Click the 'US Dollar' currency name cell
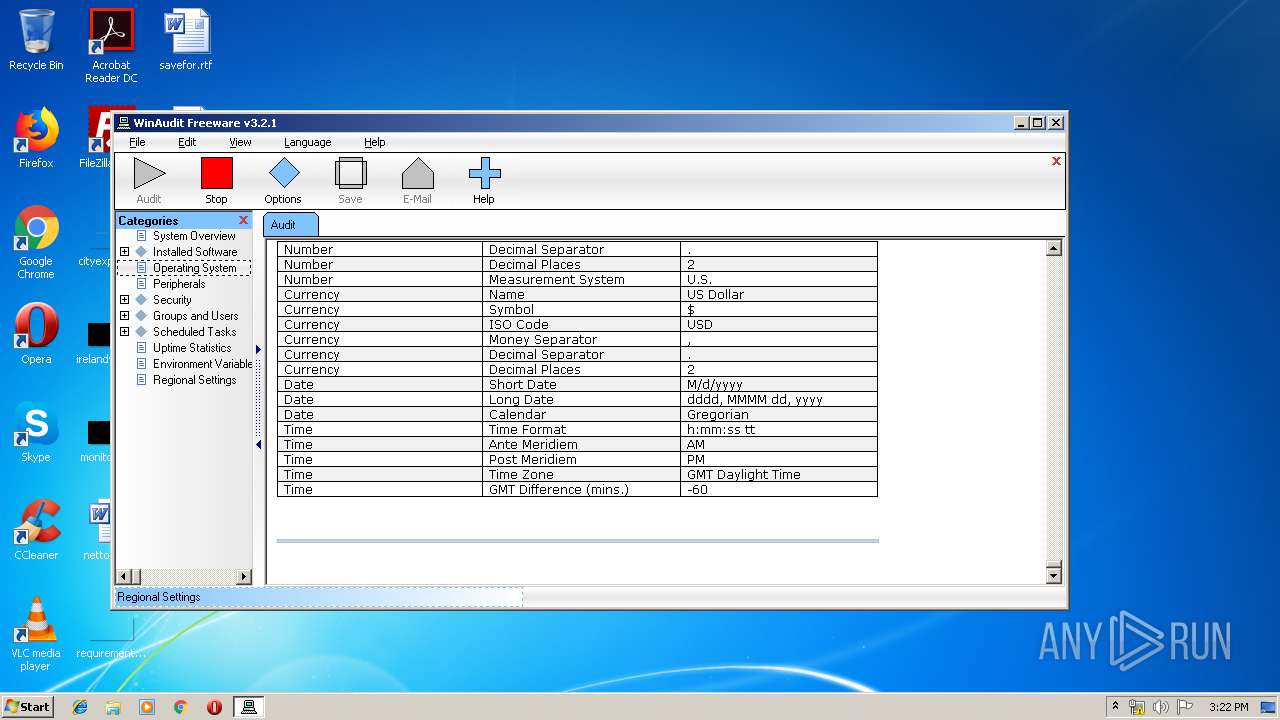This screenshot has width=1280, height=720. (x=778, y=295)
